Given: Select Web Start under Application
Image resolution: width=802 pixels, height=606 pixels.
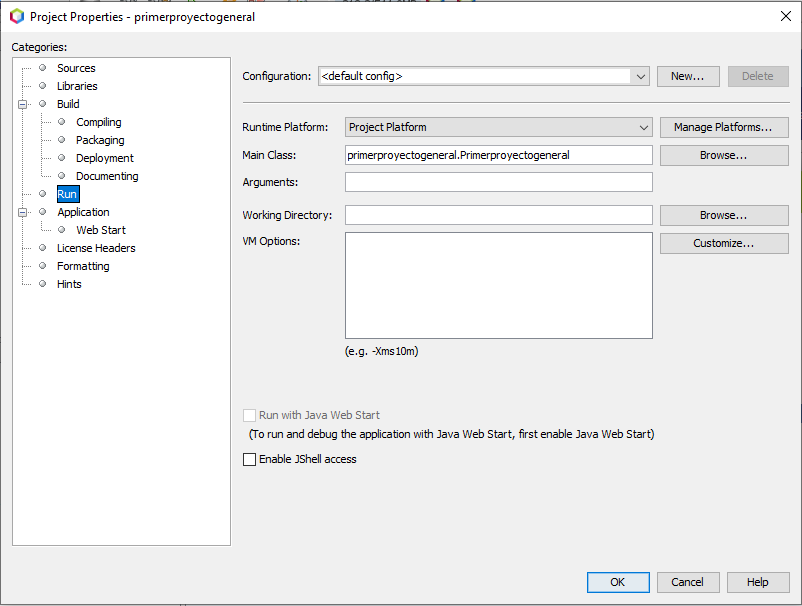Looking at the screenshot, I should pyautogui.click(x=100, y=230).
